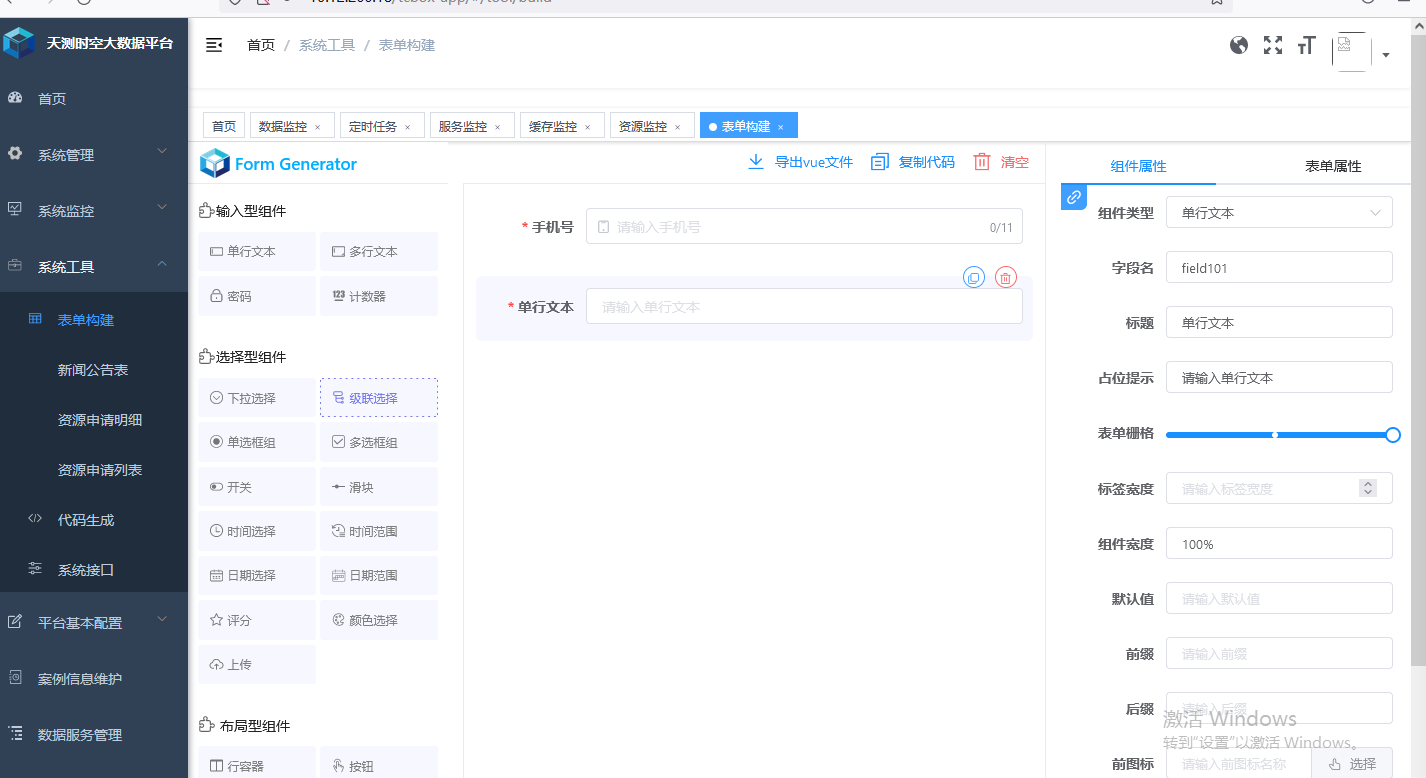The width and height of the screenshot is (1426, 778).
Task: Select the 颜色选择 color picker component
Action: coord(379,619)
